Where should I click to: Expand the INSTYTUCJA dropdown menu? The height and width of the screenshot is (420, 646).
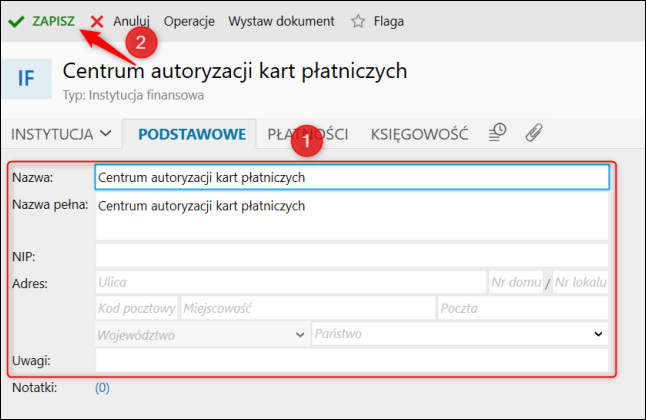[61, 134]
